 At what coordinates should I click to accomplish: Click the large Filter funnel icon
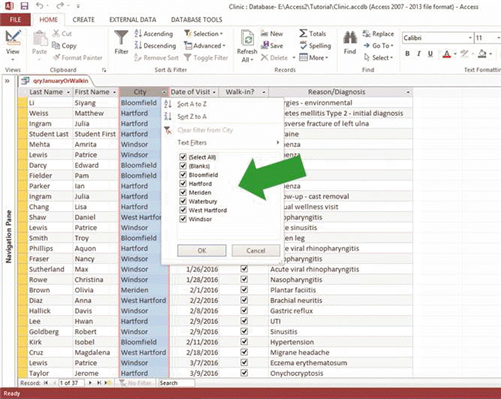click(x=121, y=38)
